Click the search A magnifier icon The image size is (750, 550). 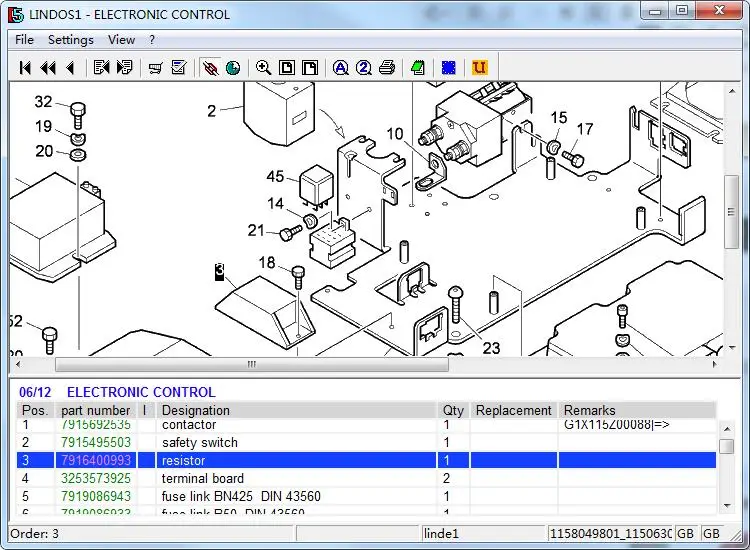coord(341,68)
